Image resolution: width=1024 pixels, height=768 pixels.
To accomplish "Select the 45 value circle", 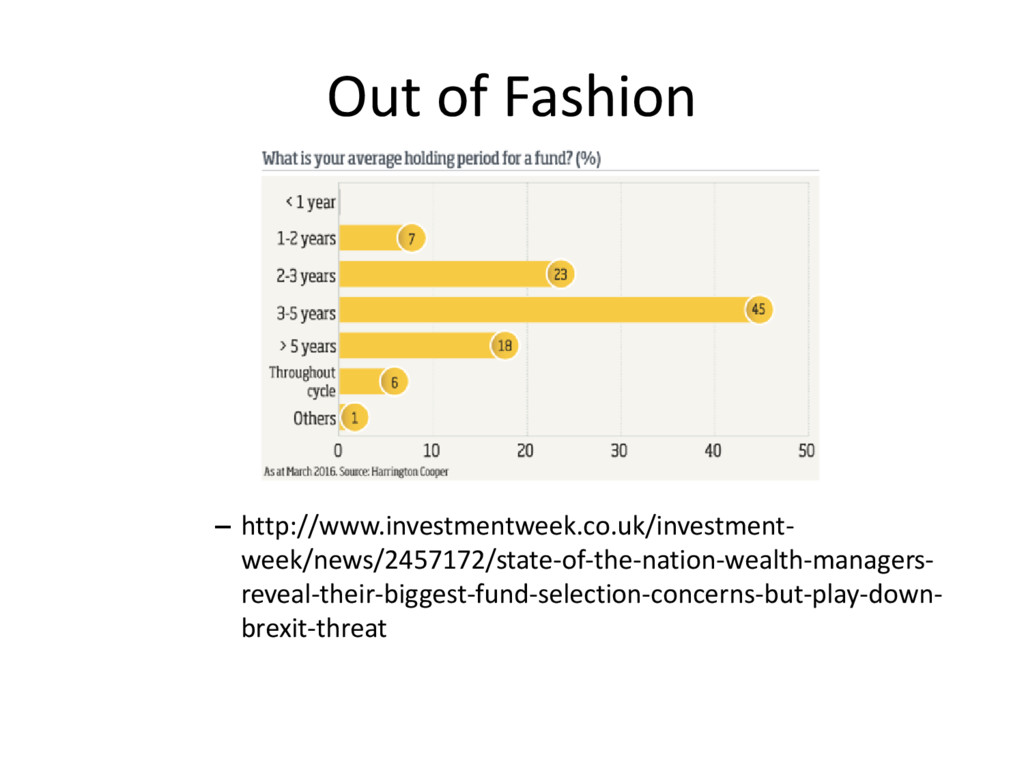I will point(759,310).
